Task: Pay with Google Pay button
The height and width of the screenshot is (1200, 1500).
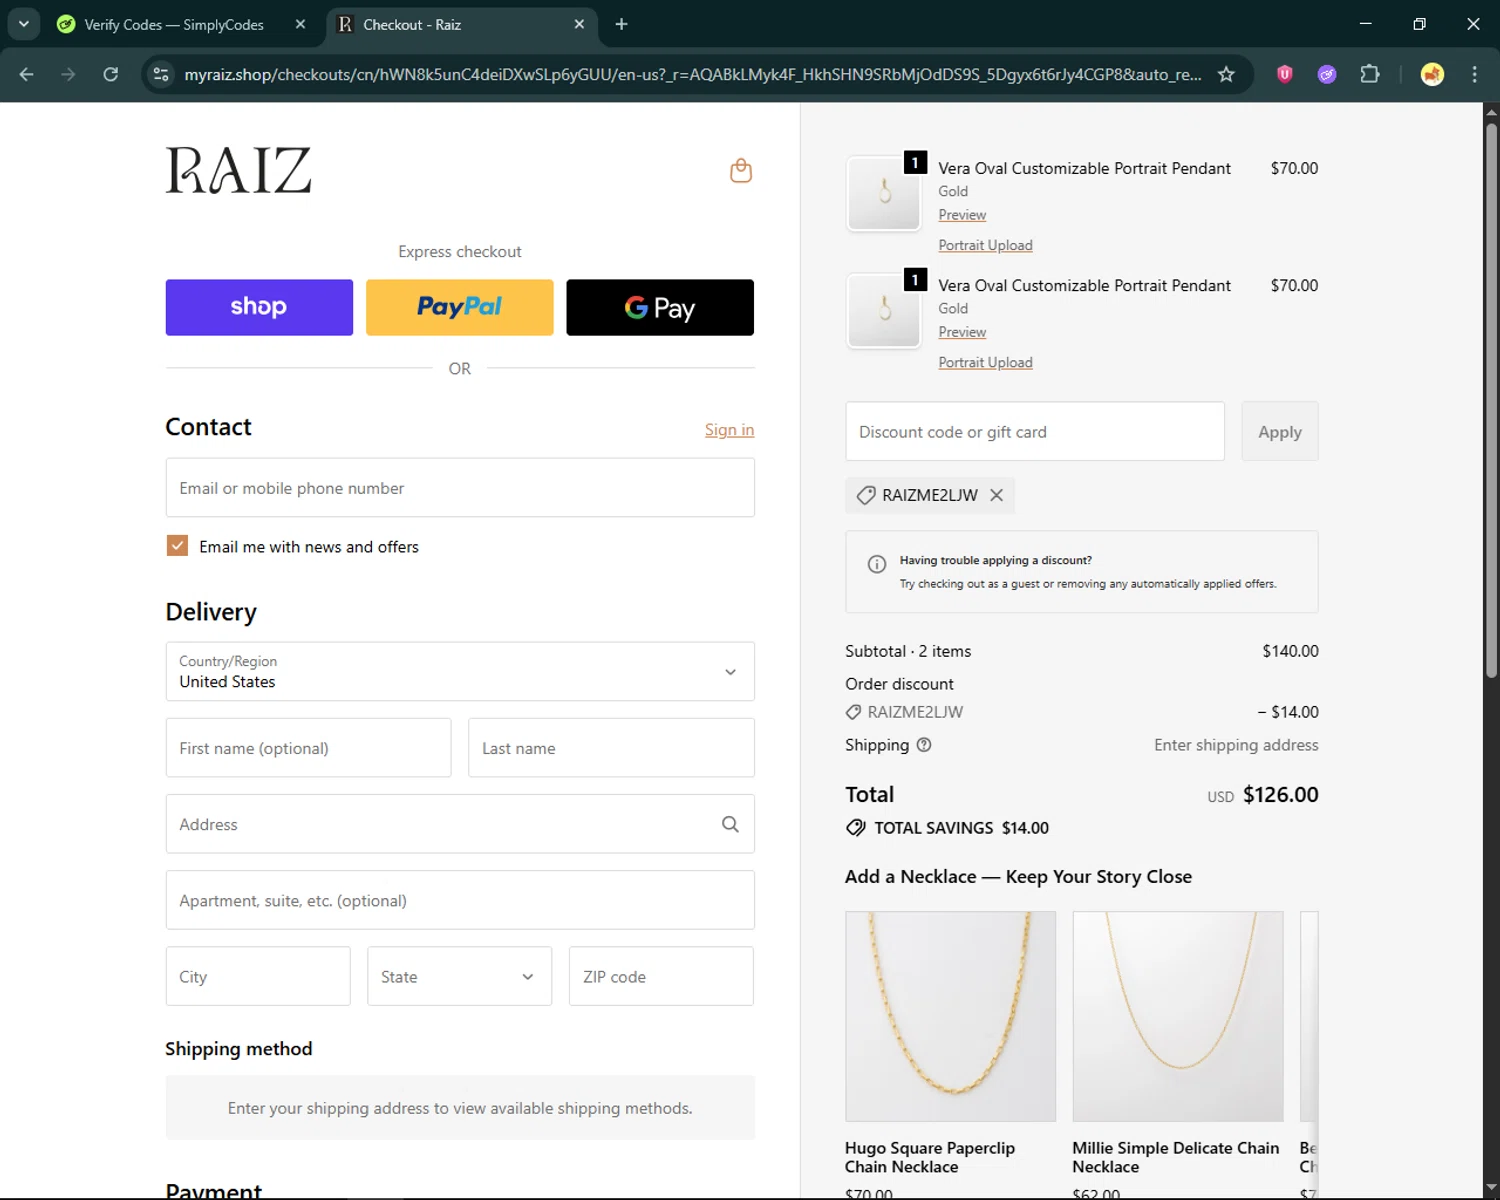Action: [660, 307]
